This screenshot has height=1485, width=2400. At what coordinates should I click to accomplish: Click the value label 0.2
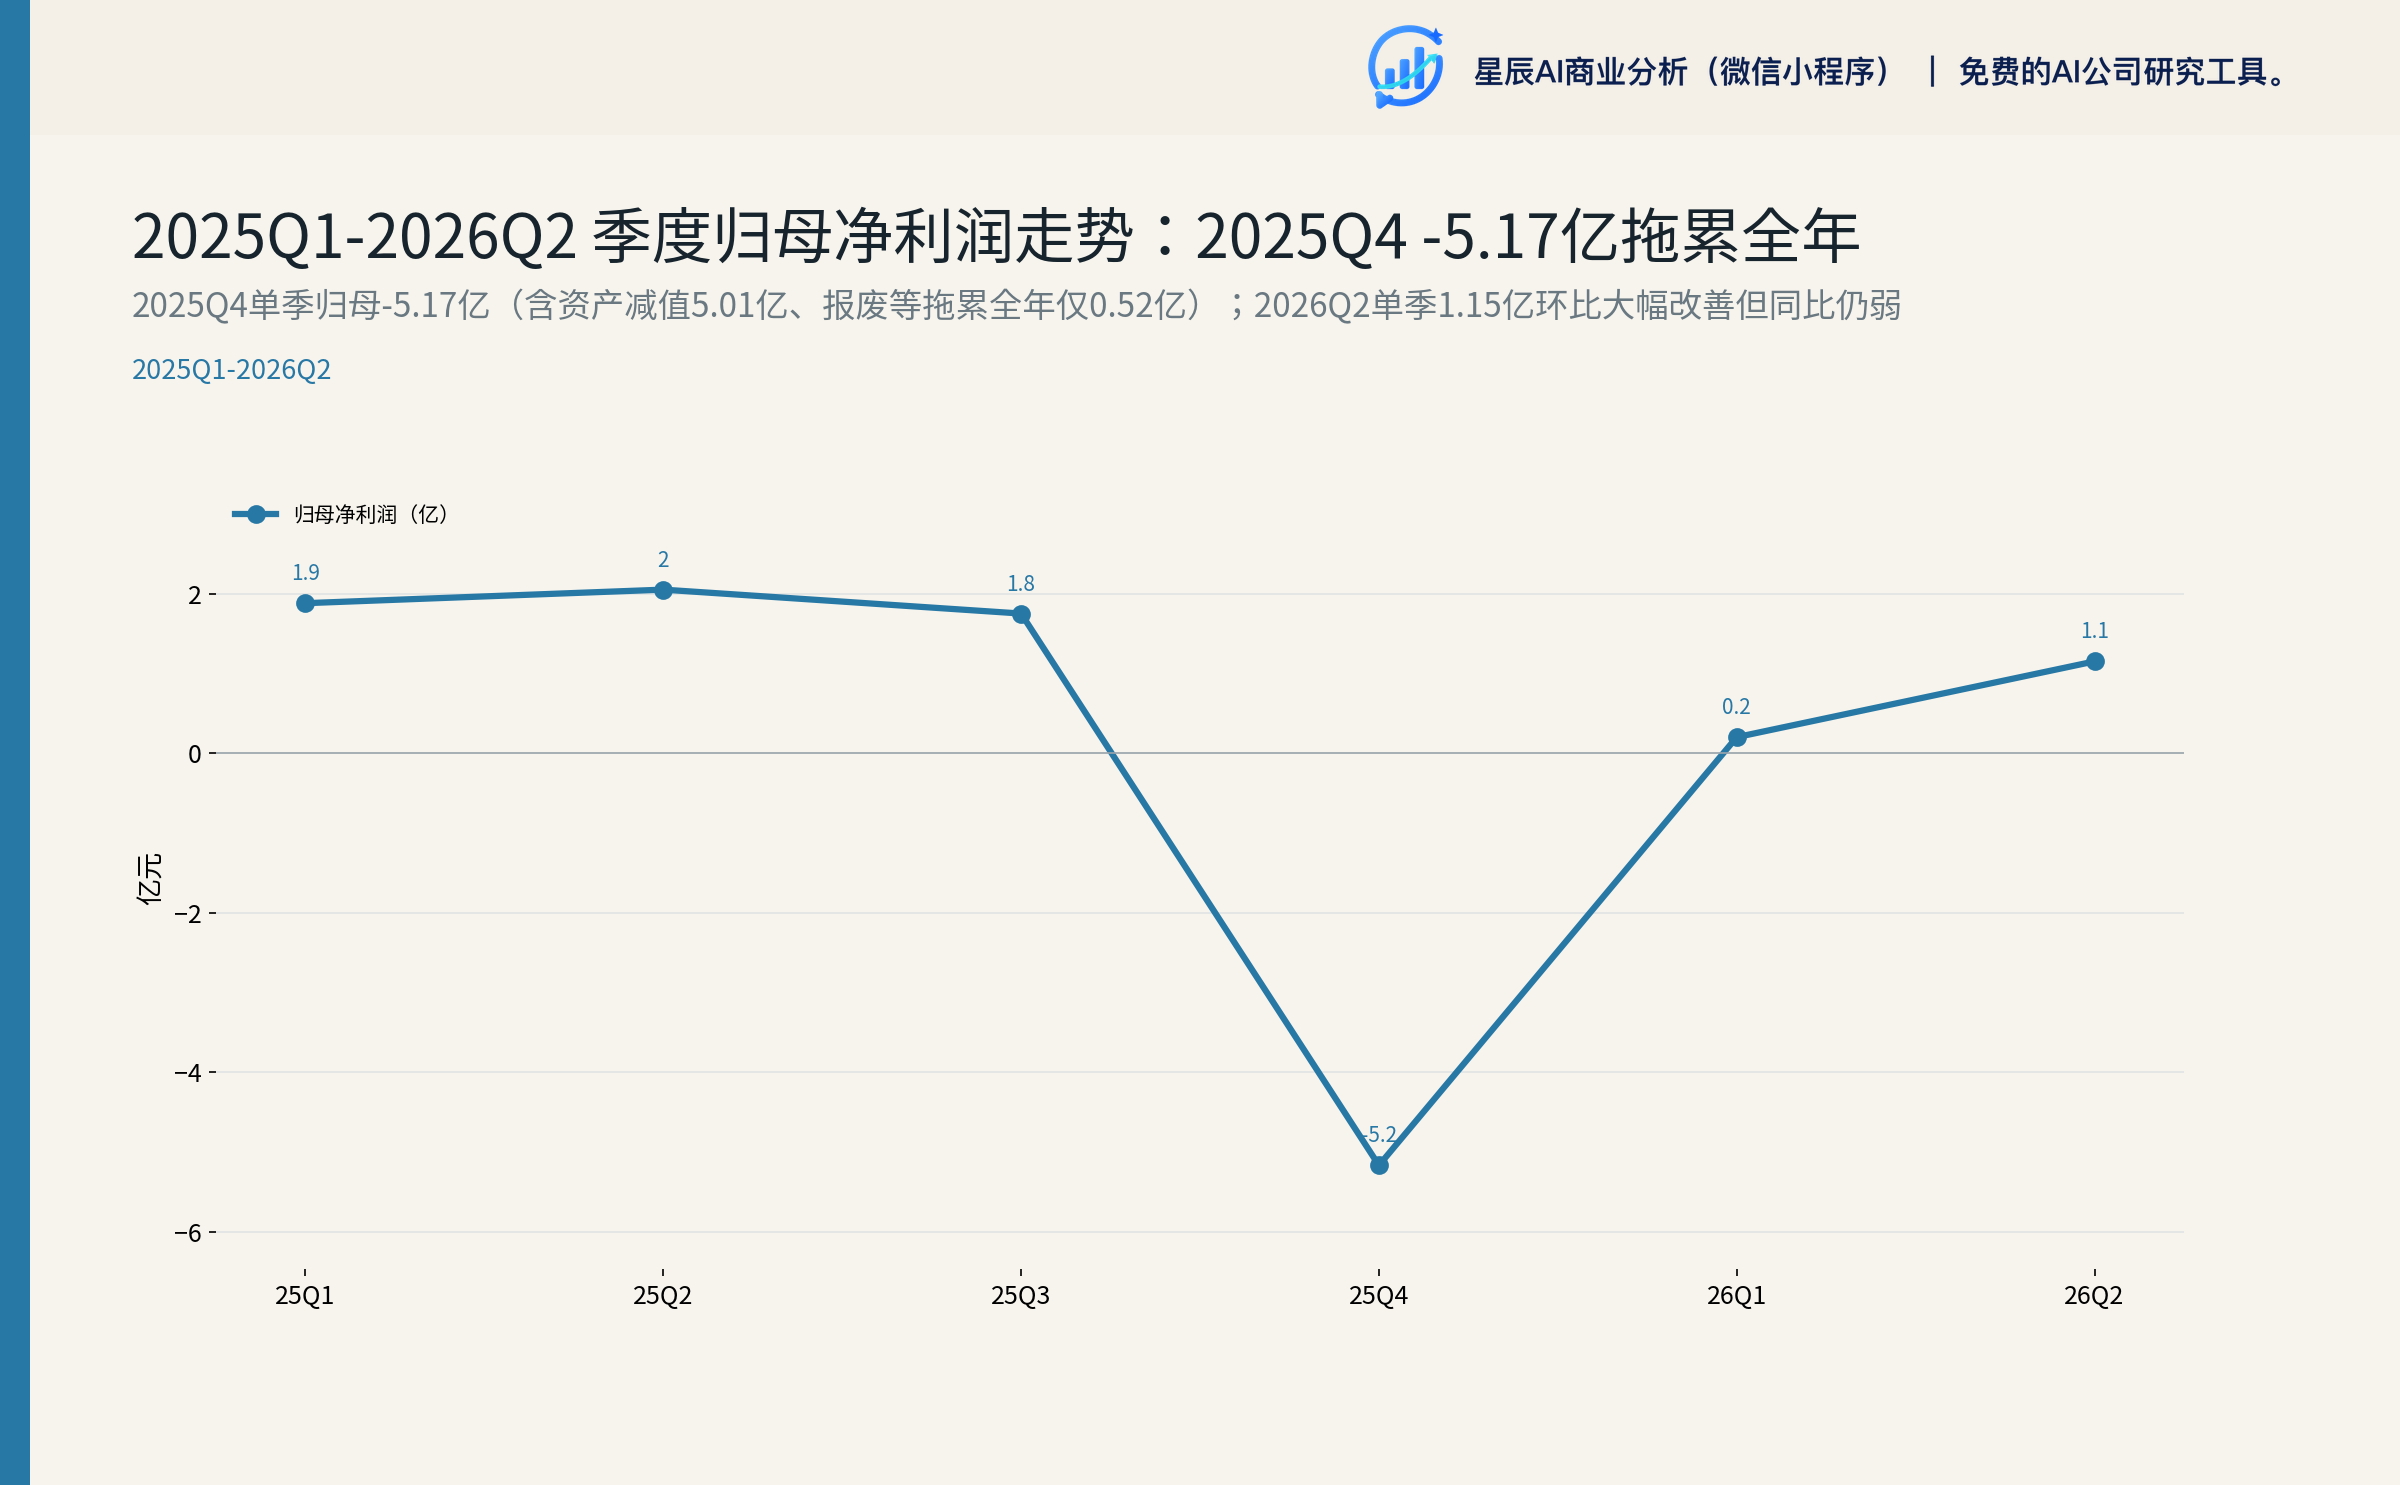click(1736, 707)
